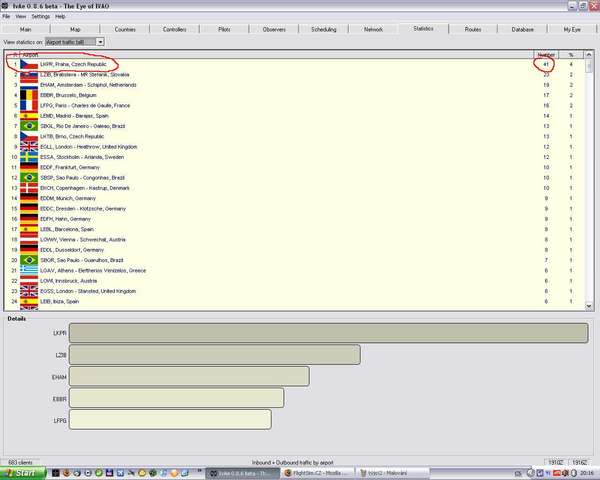Select the EDDL, Dusseldorf, Germany row
Screen dimensions: 600x480
click(295, 250)
